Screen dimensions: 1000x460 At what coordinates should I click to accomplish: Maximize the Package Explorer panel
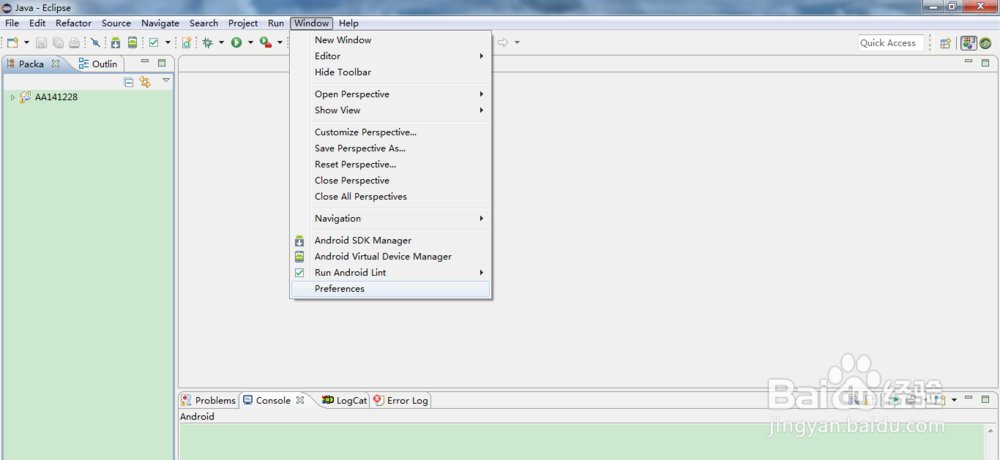pos(162,63)
